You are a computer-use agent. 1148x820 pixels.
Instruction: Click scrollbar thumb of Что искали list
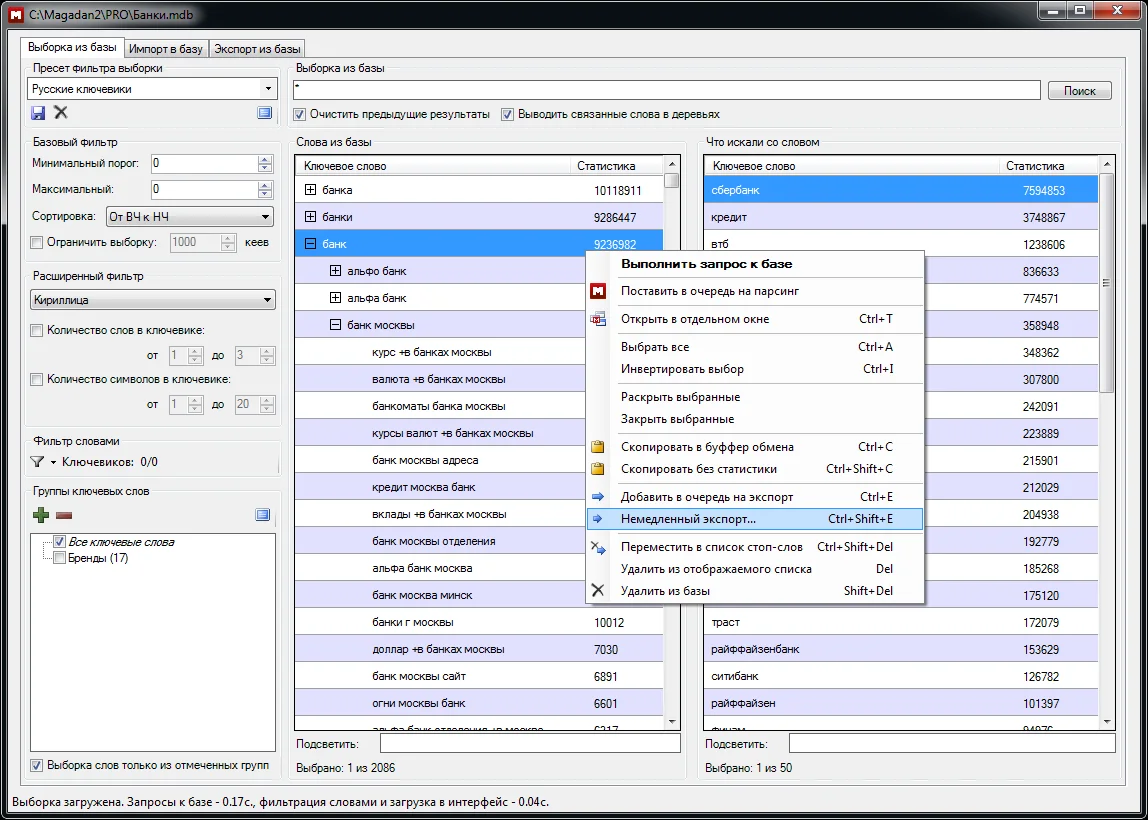point(1106,285)
